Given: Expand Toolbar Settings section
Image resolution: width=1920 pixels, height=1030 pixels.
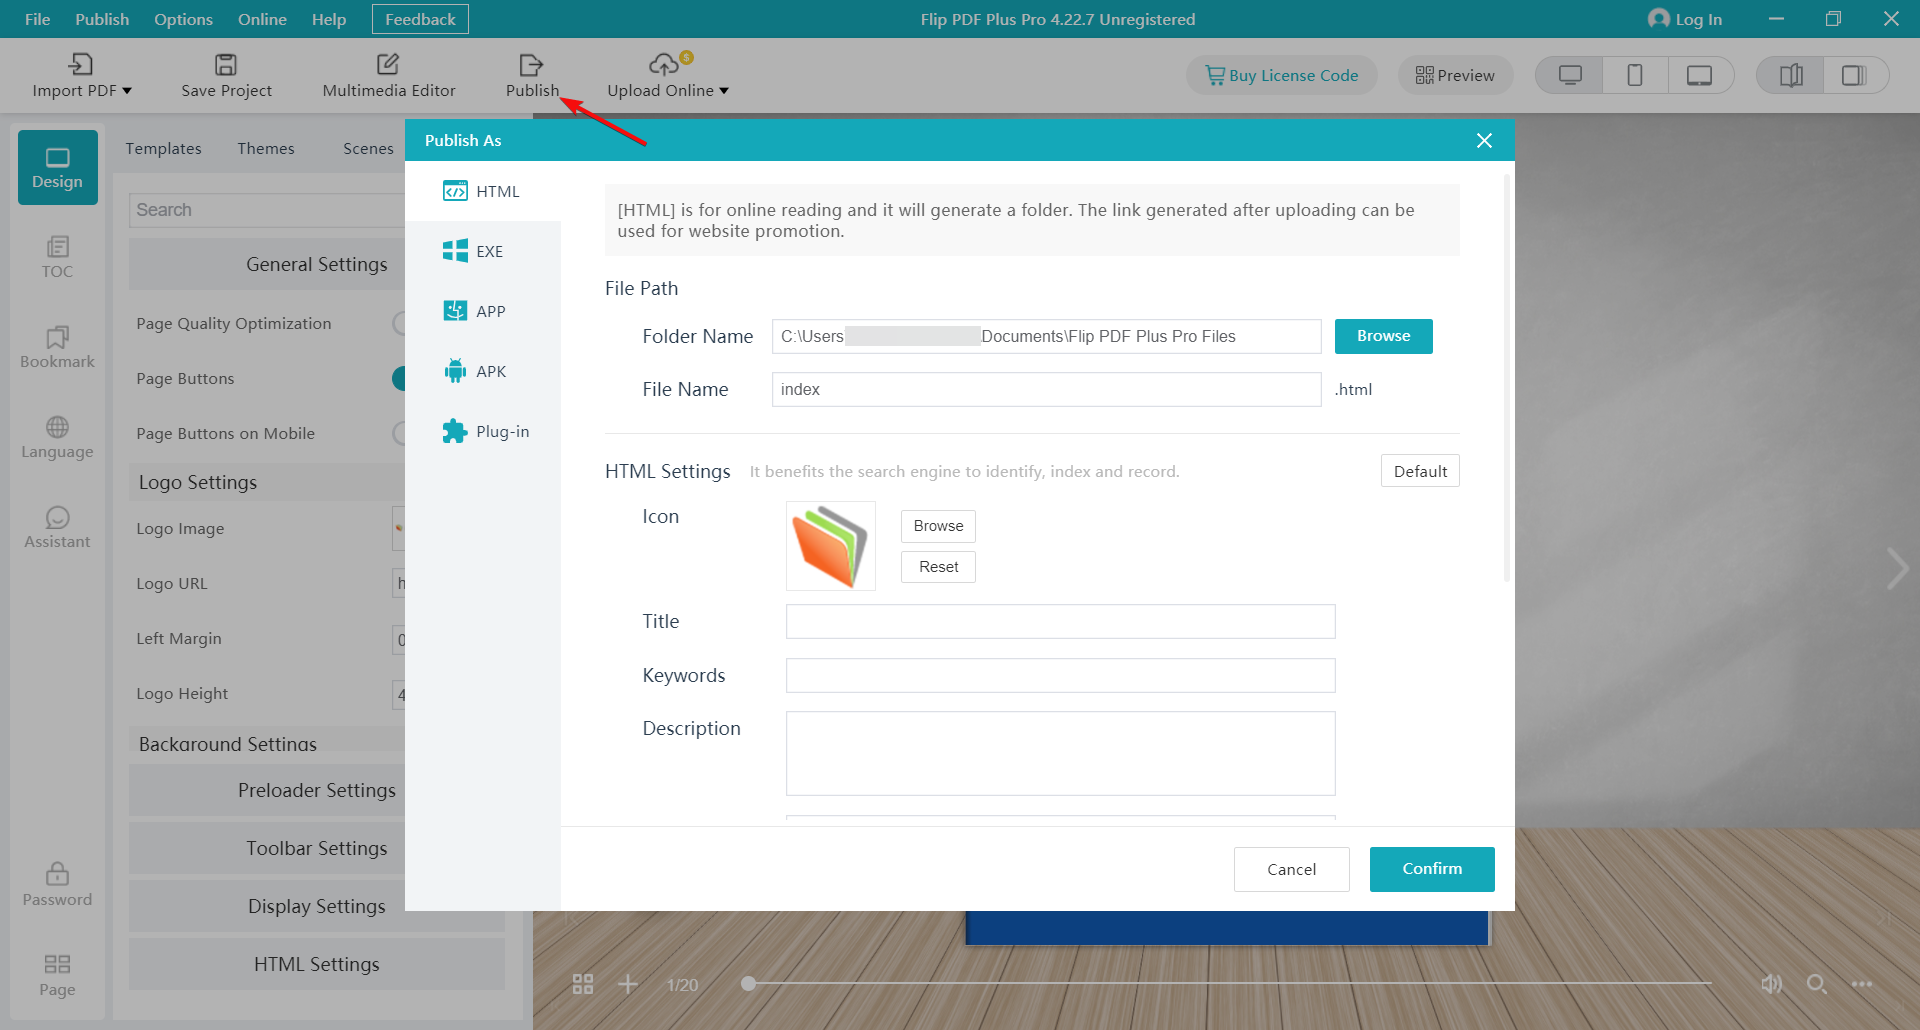Looking at the screenshot, I should pyautogui.click(x=316, y=848).
